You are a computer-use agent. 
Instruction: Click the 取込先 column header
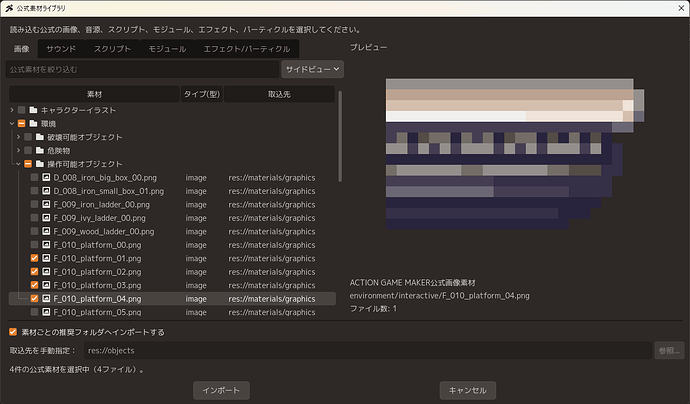pos(279,94)
